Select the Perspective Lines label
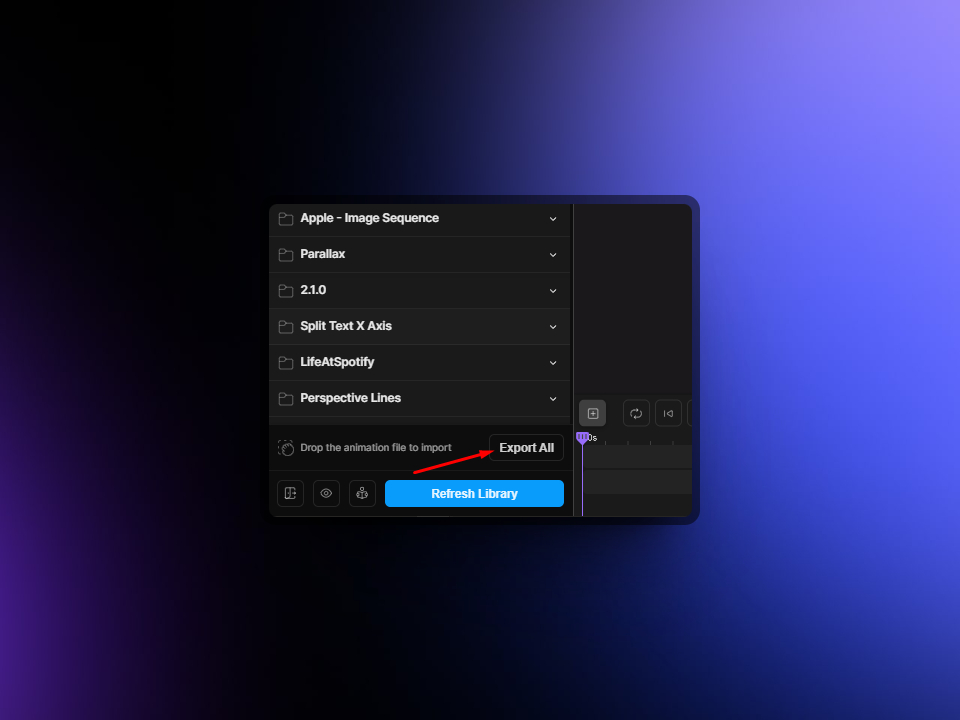Screen dimensions: 960x720 (350, 398)
